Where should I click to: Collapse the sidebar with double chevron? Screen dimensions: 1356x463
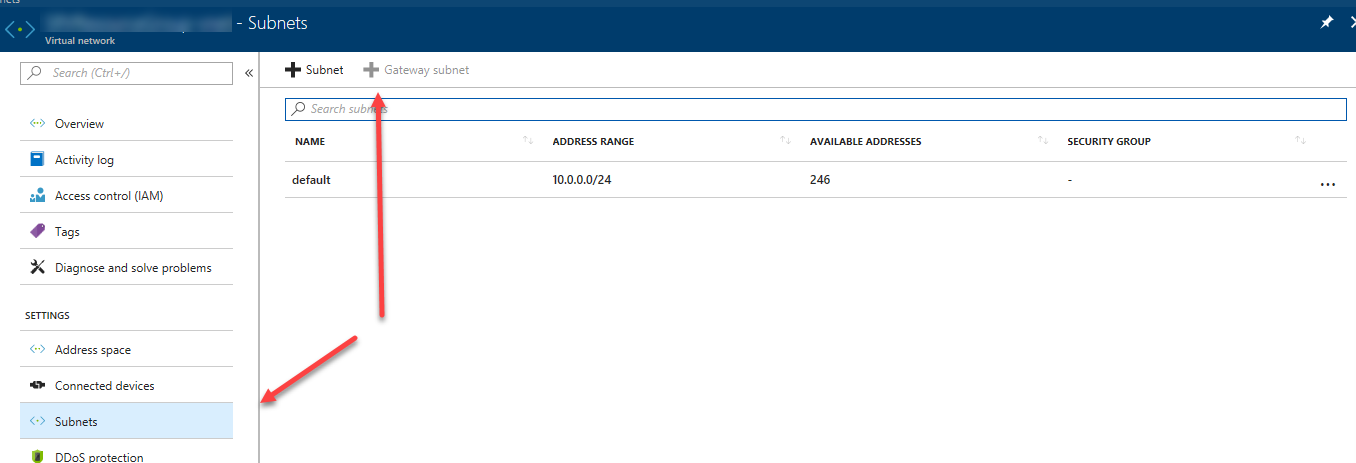[249, 73]
